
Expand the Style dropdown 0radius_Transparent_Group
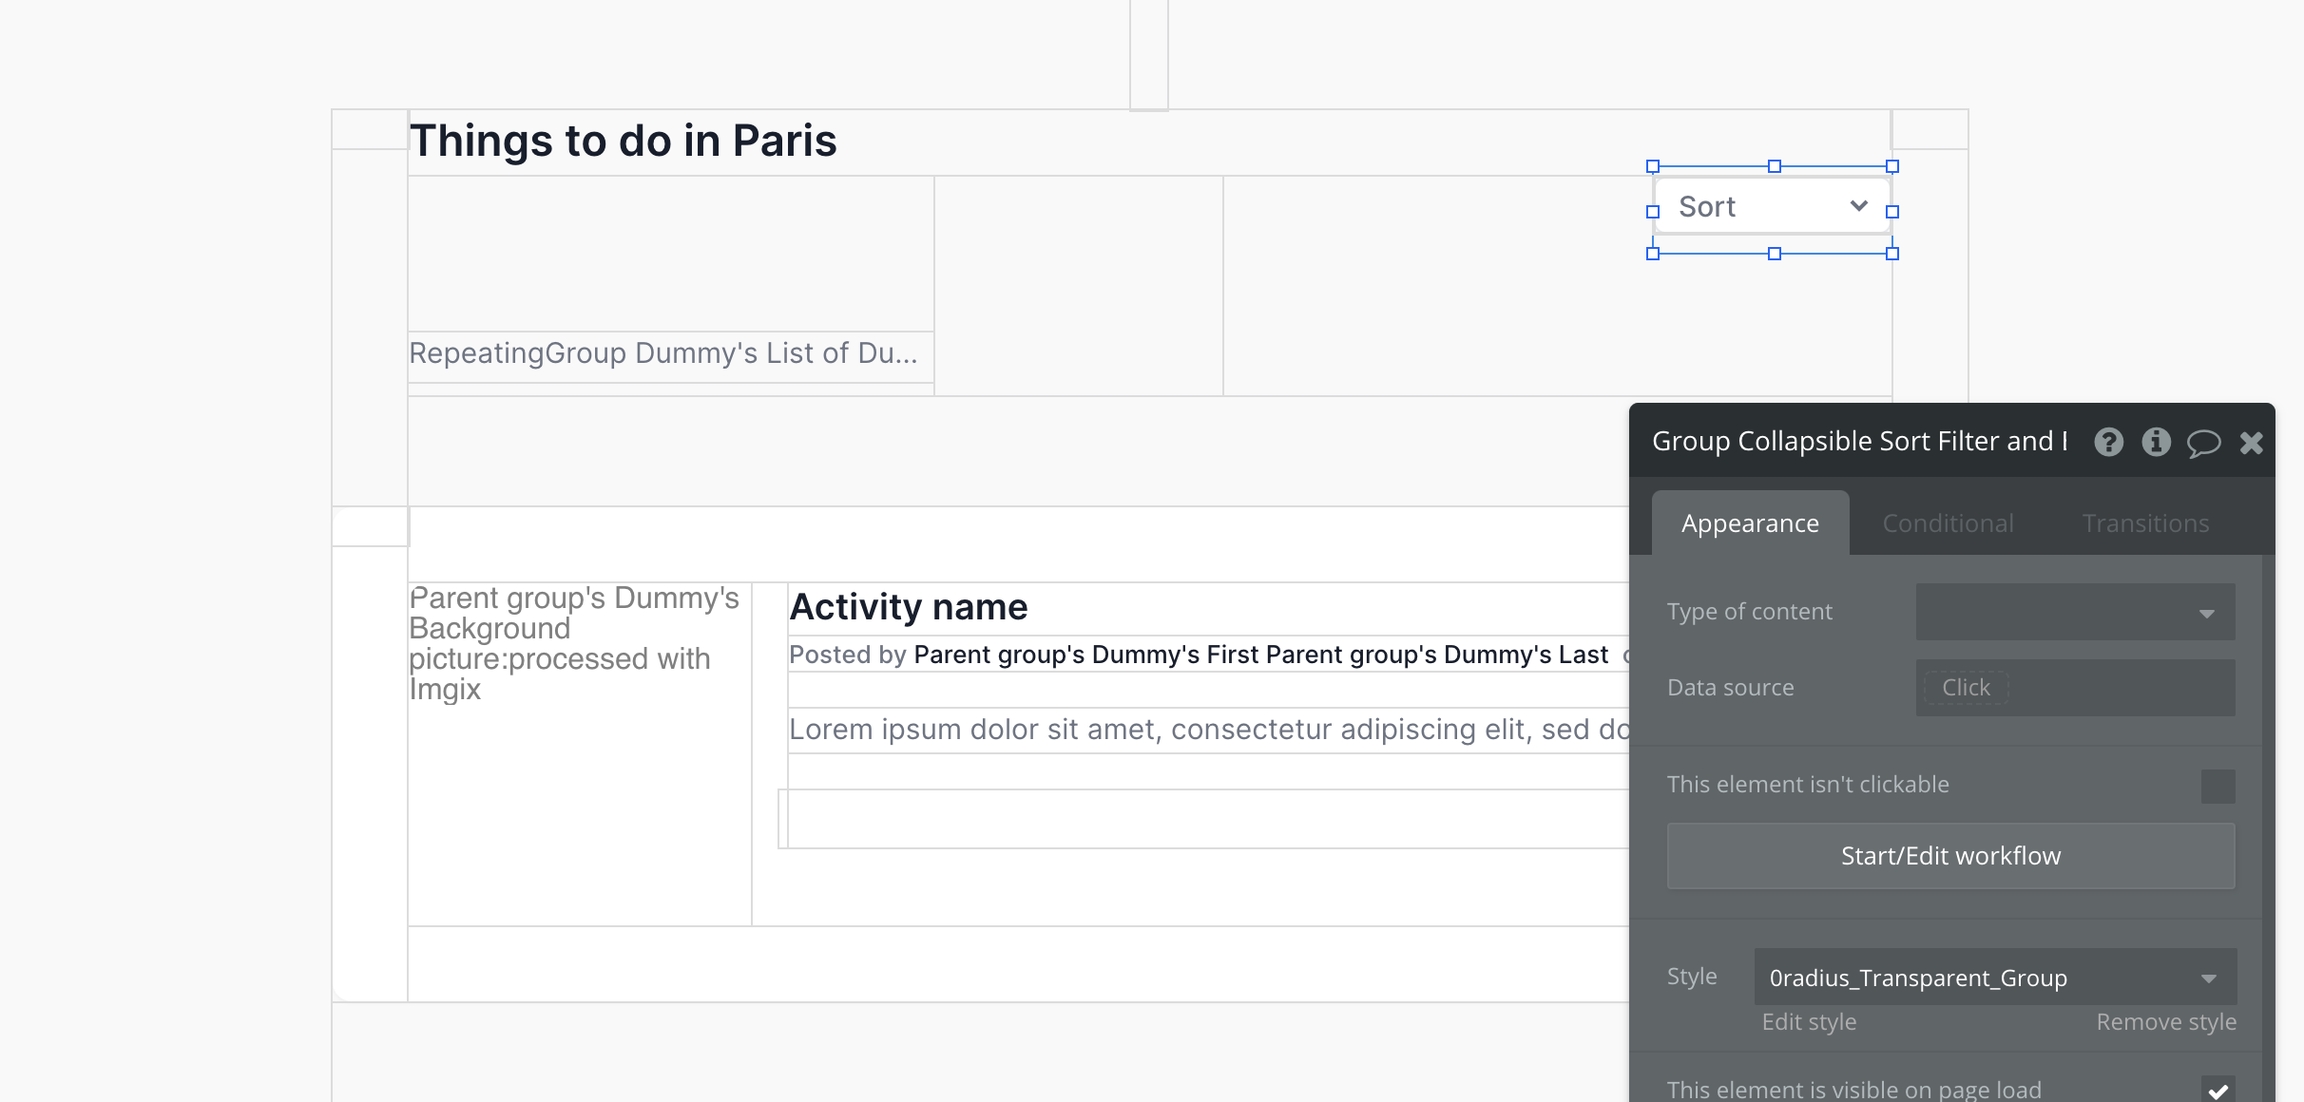tap(1994, 977)
